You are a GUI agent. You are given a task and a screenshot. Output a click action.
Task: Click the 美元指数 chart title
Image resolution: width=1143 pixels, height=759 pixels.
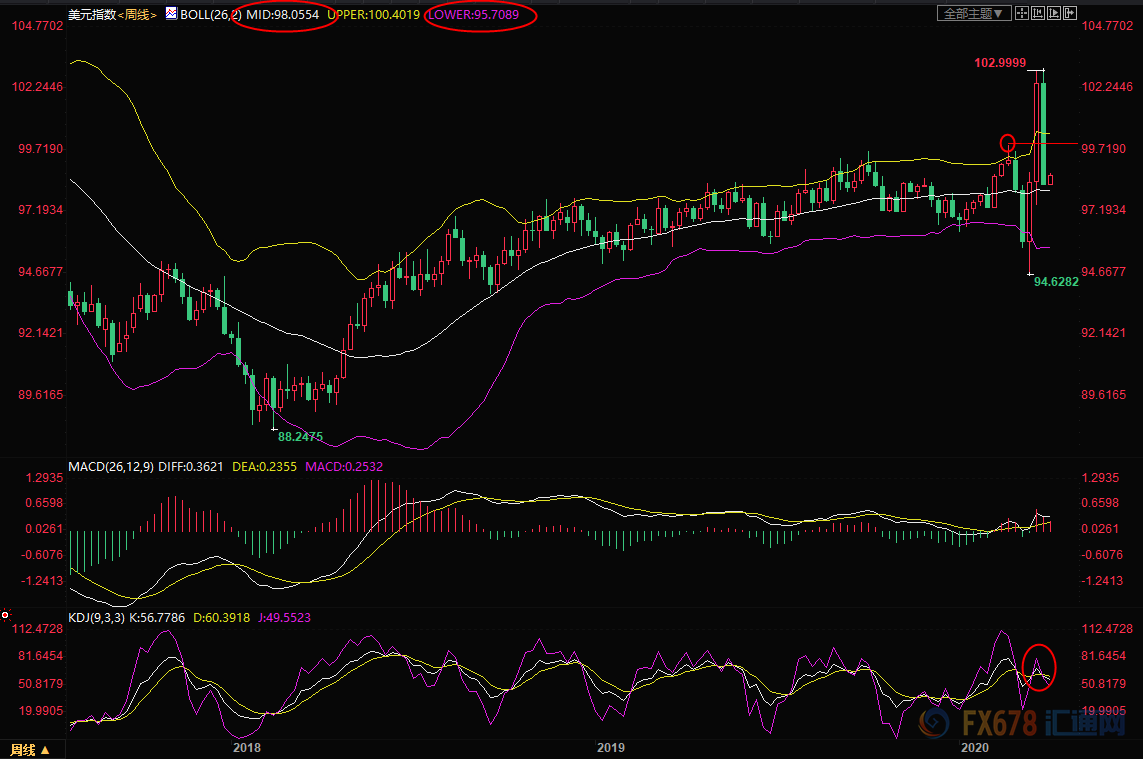coord(90,14)
